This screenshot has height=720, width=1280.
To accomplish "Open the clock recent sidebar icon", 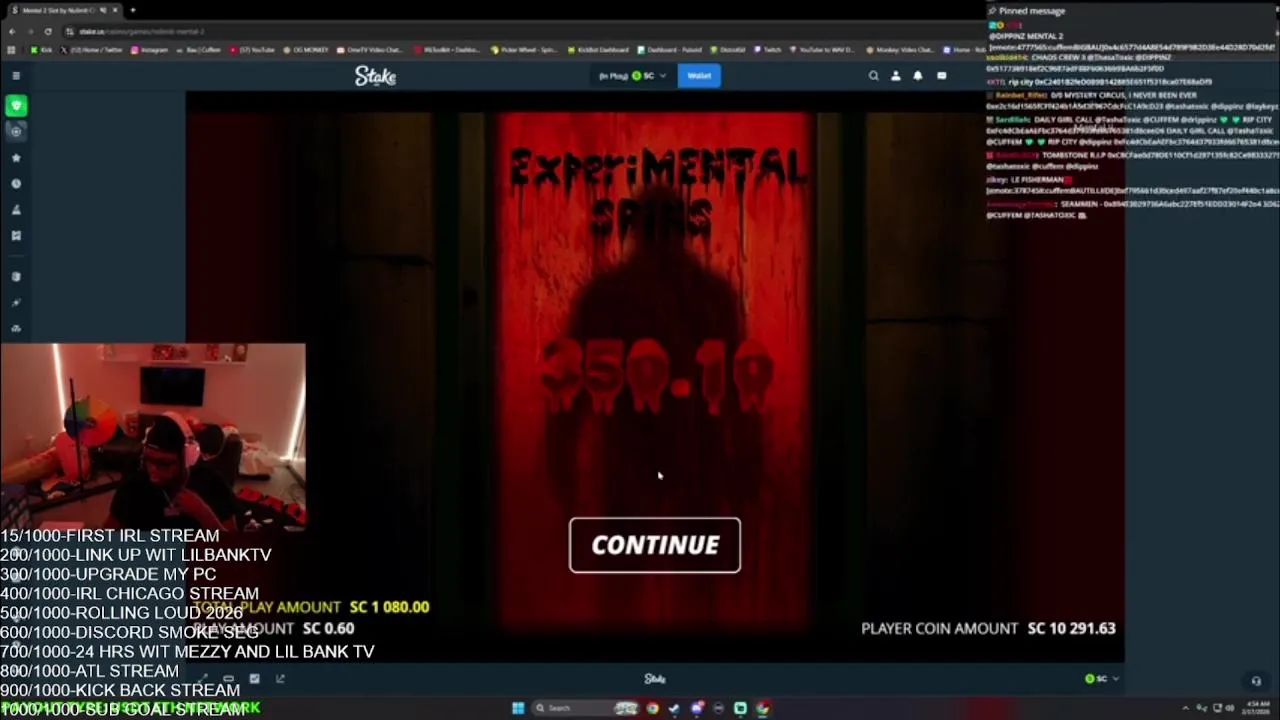I will pos(16,184).
